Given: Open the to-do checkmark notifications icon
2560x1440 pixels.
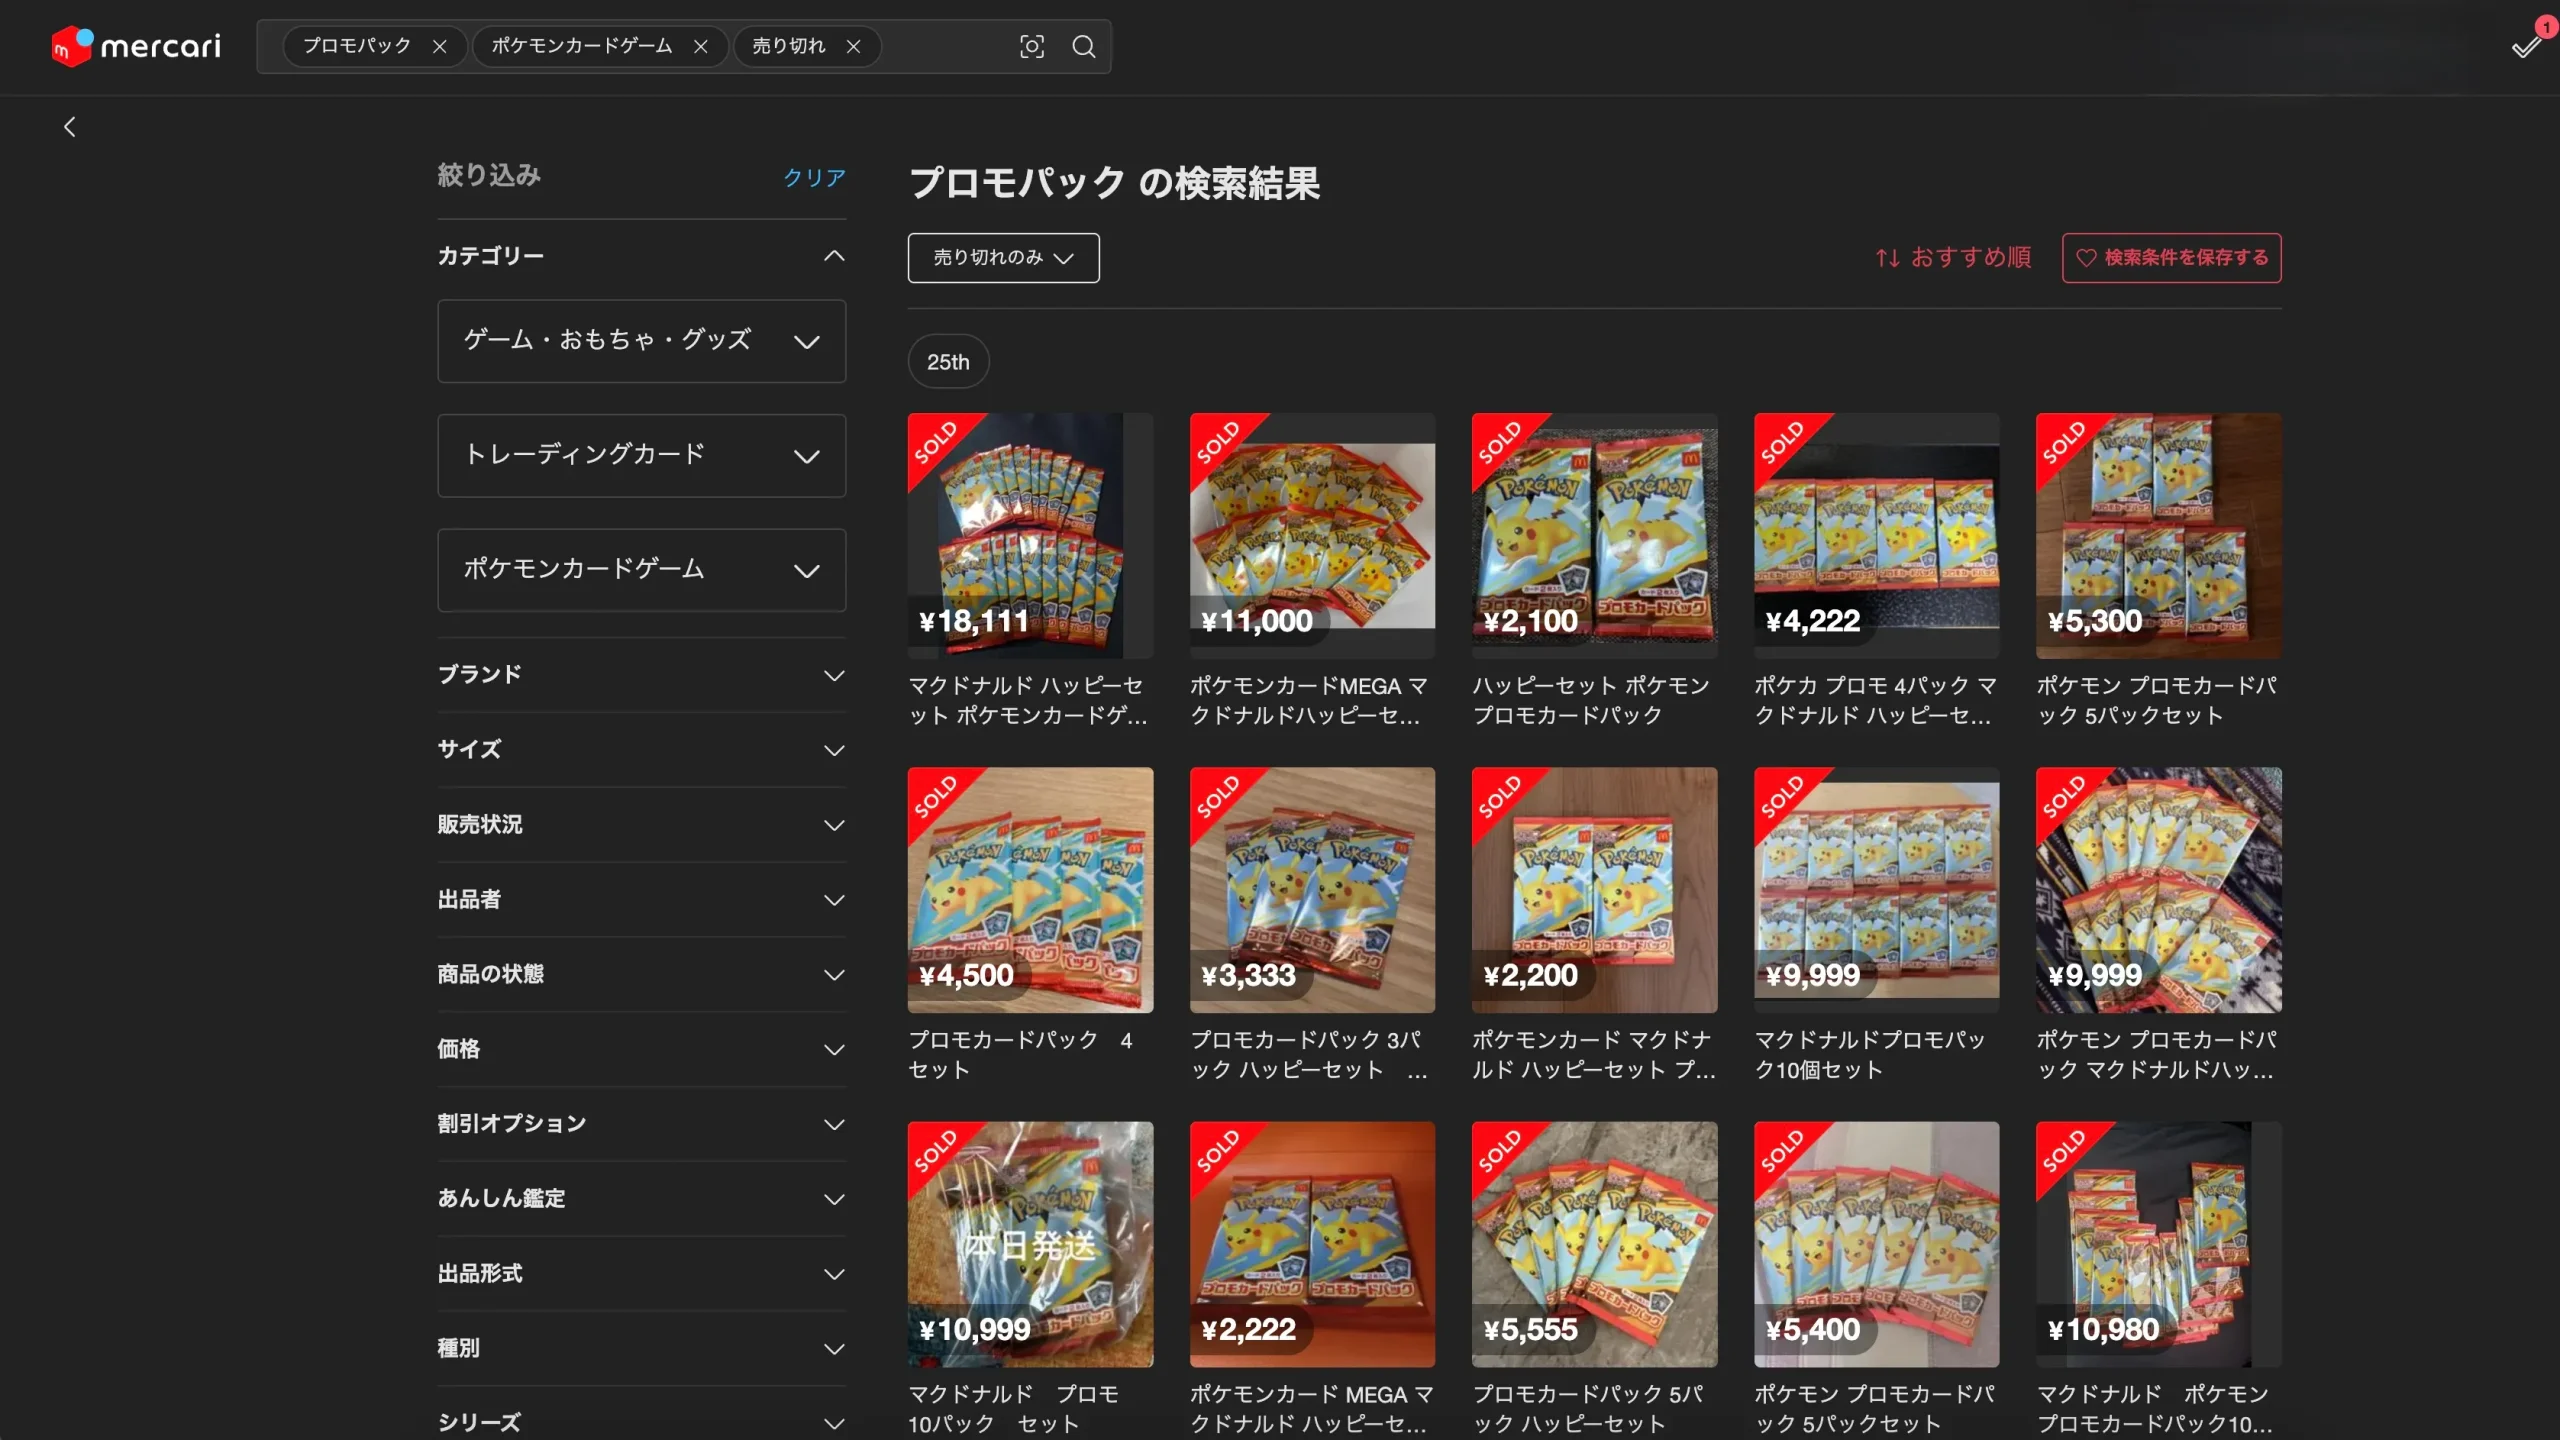Looking at the screenshot, I should [2527, 46].
